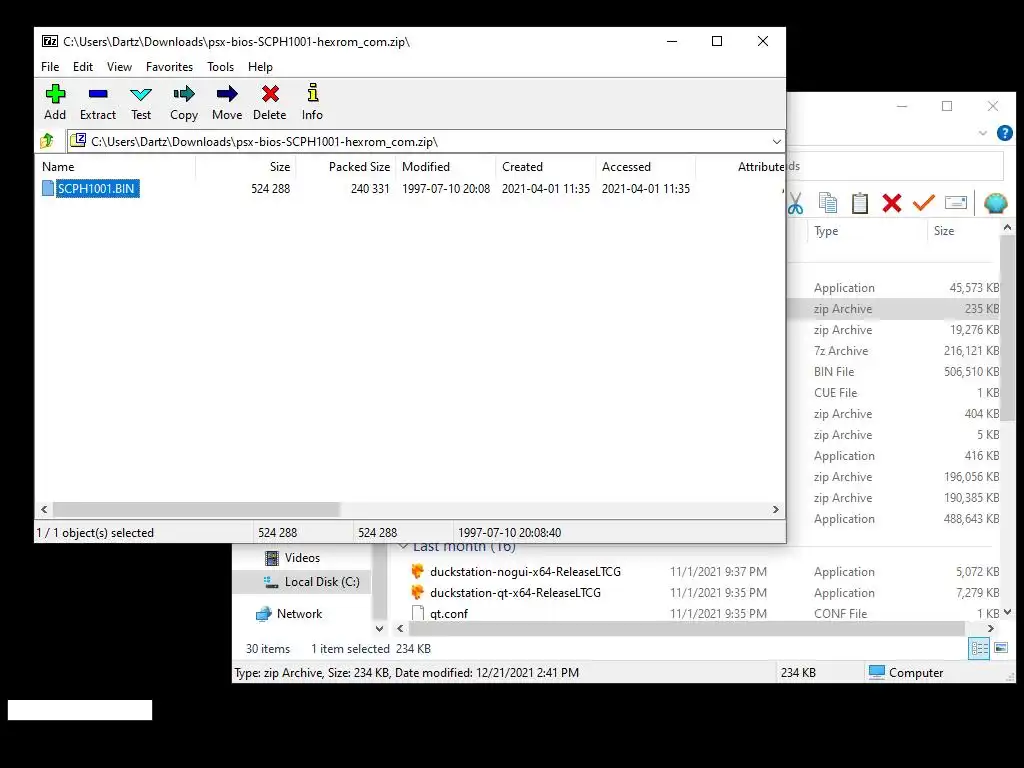
Task: Click the SCPH1001.BIN file icon
Action: [x=48, y=189]
